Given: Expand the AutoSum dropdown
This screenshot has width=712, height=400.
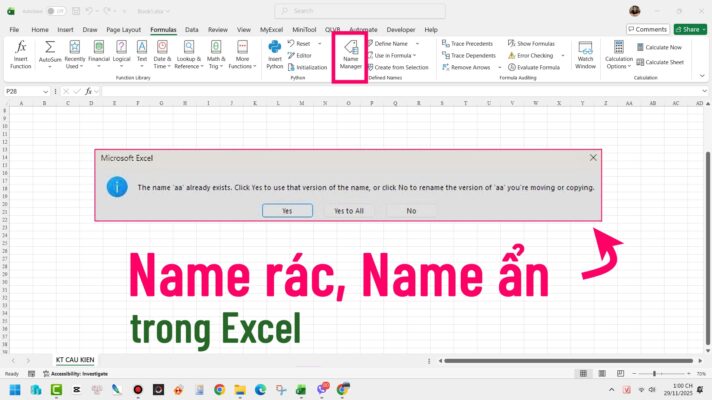Looking at the screenshot, I should 49,66.
